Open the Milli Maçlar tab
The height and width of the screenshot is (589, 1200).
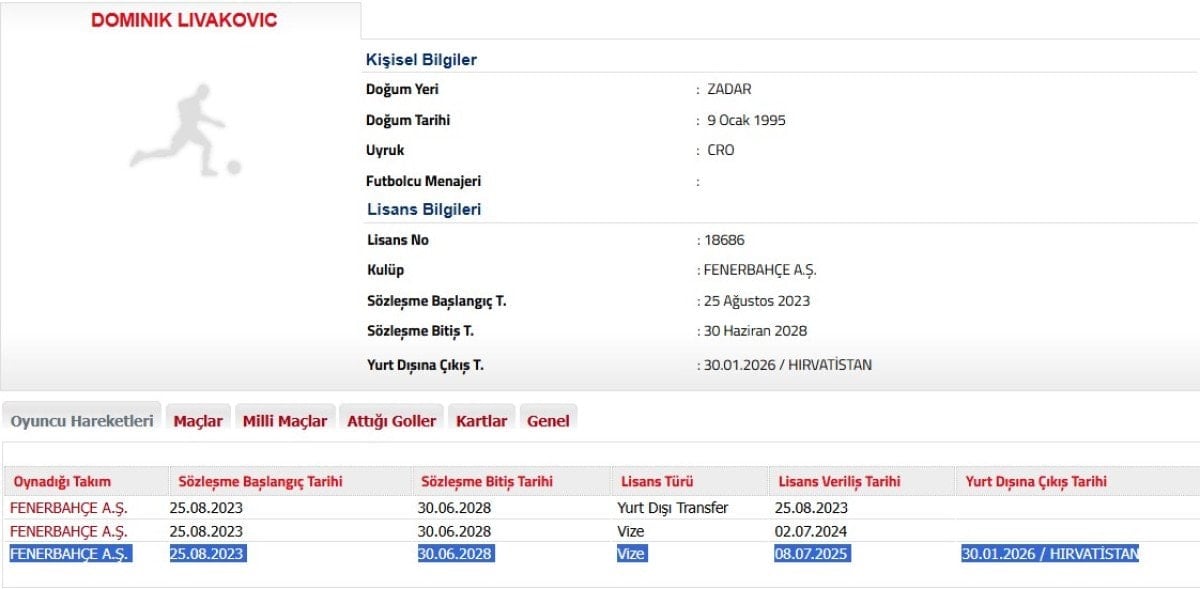pyautogui.click(x=285, y=420)
